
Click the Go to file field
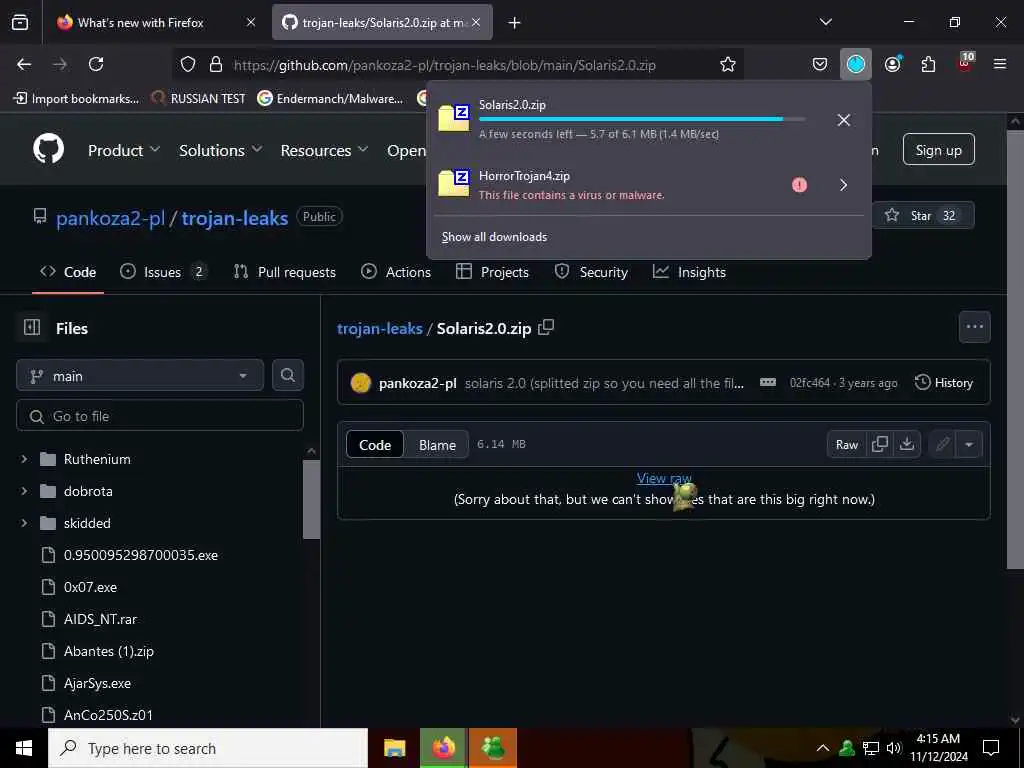click(x=160, y=415)
